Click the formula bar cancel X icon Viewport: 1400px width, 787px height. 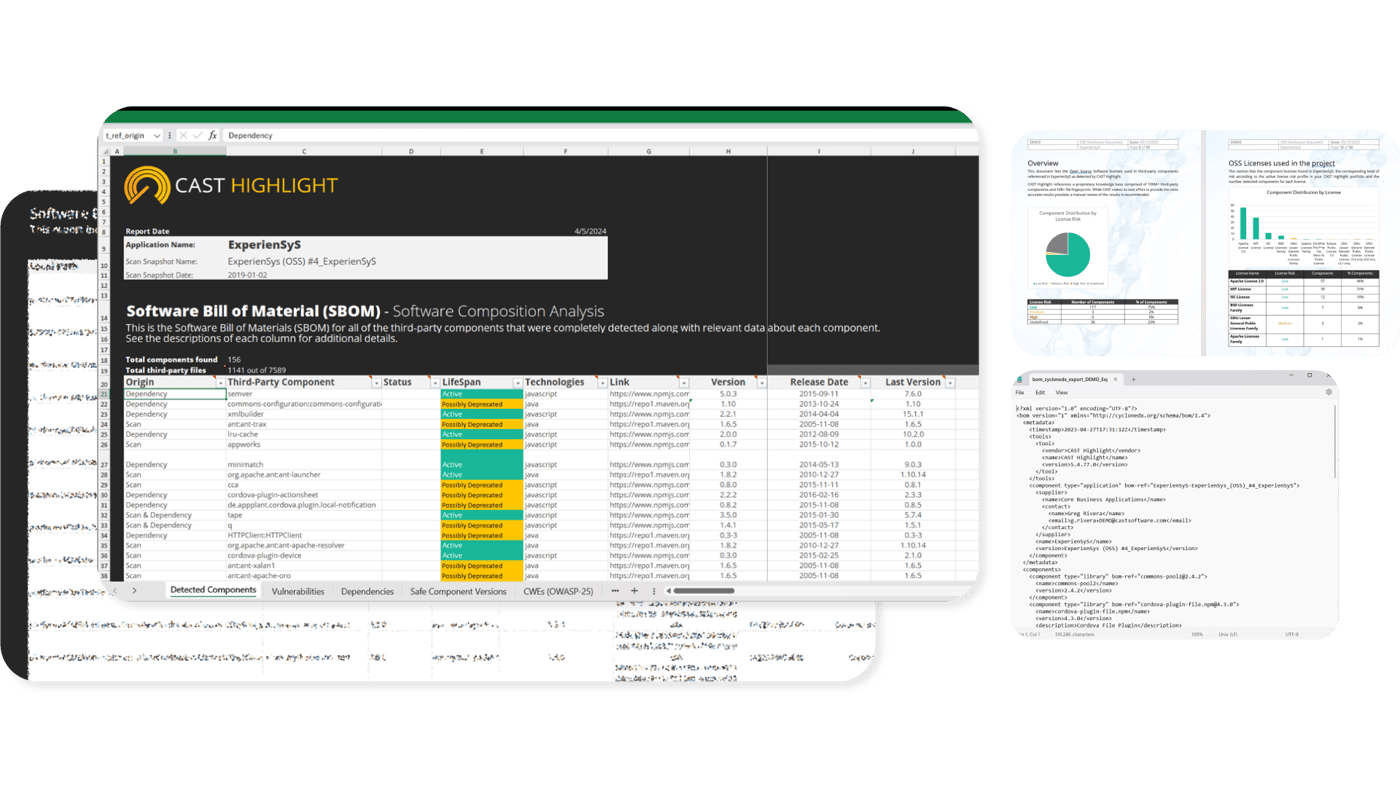[x=183, y=135]
